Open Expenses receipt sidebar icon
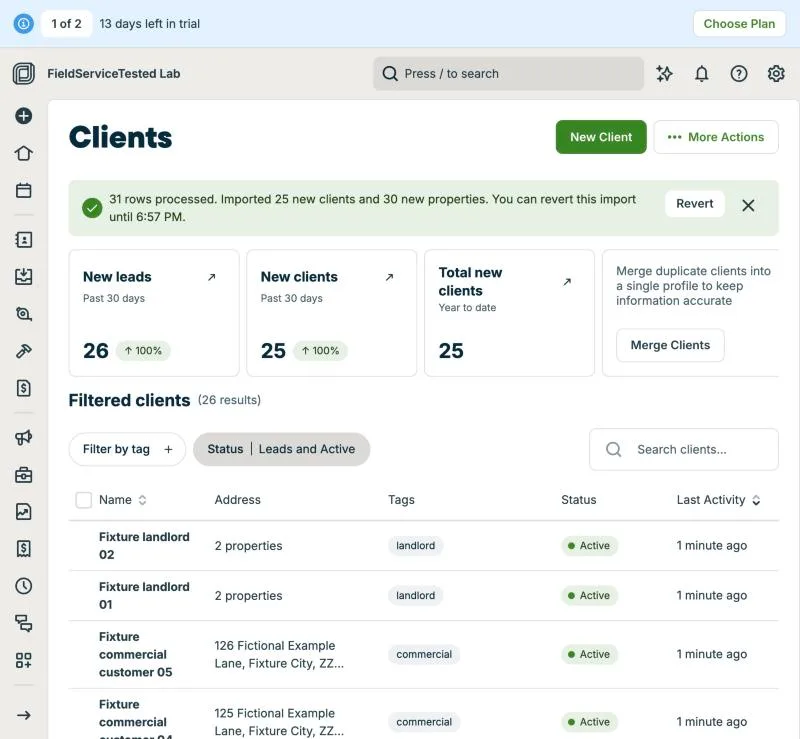800x739 pixels. click(x=23, y=549)
